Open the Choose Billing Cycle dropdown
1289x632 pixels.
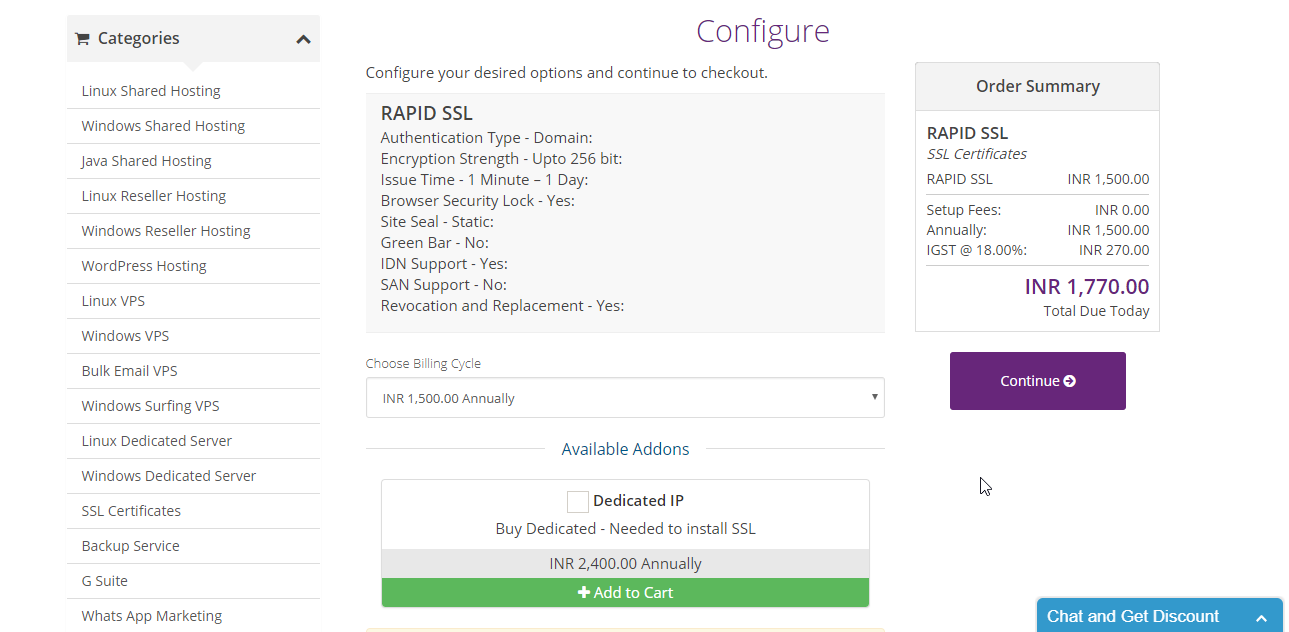(625, 398)
